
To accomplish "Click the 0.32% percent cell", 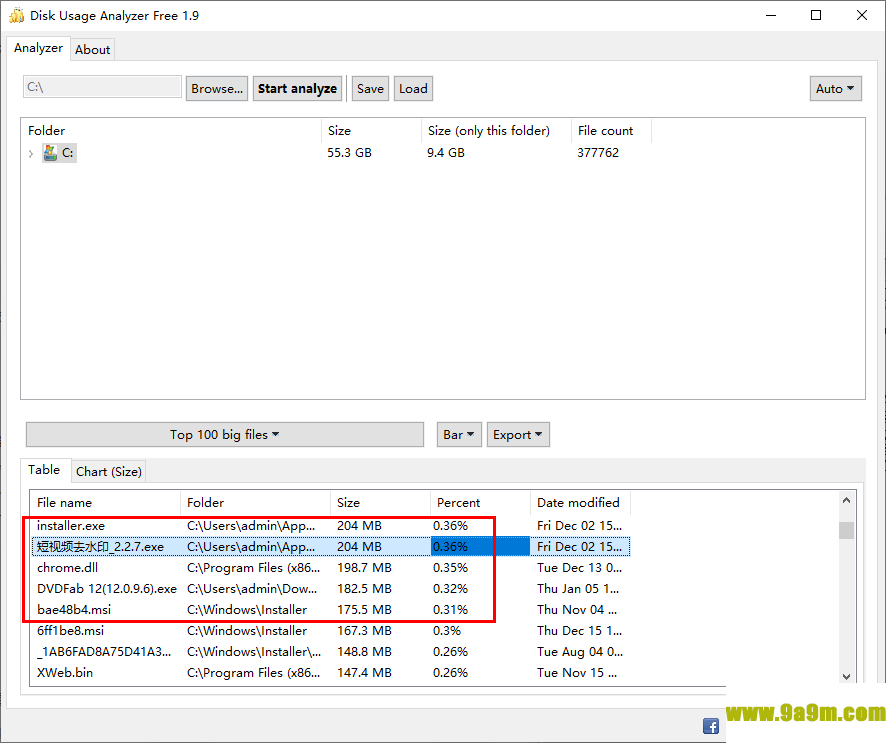I will coord(450,588).
